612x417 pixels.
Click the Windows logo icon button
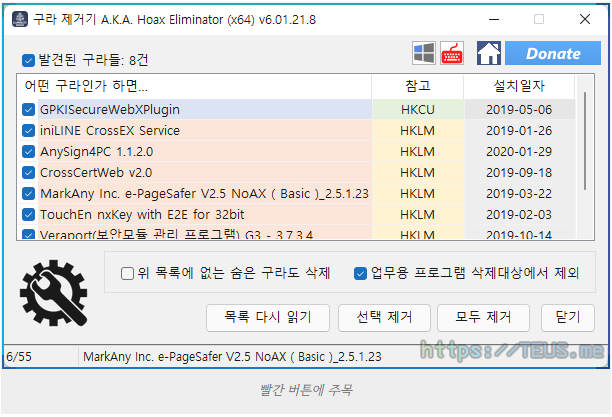(423, 53)
